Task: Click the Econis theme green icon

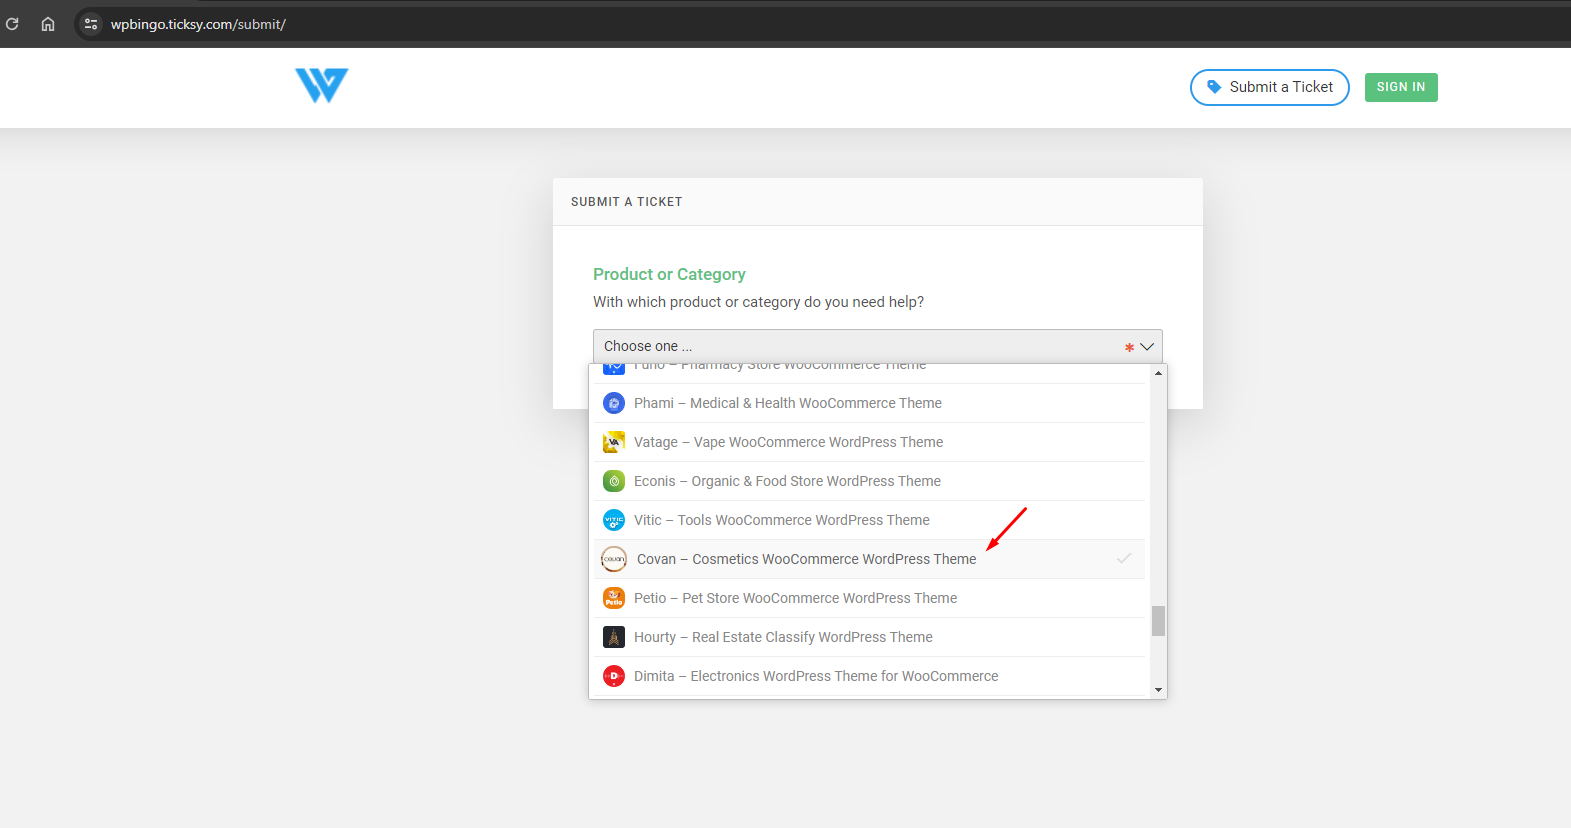Action: coord(614,481)
